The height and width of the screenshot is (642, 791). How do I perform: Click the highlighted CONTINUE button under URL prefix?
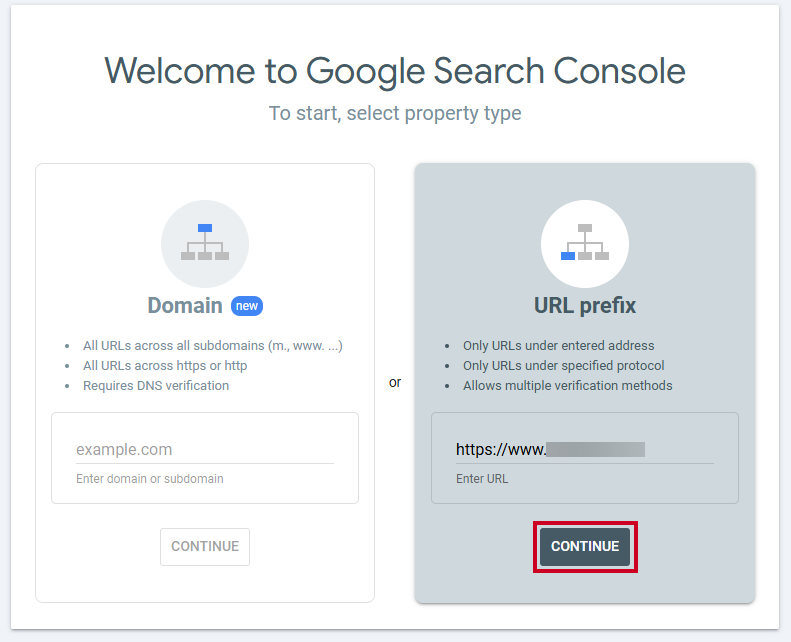585,547
